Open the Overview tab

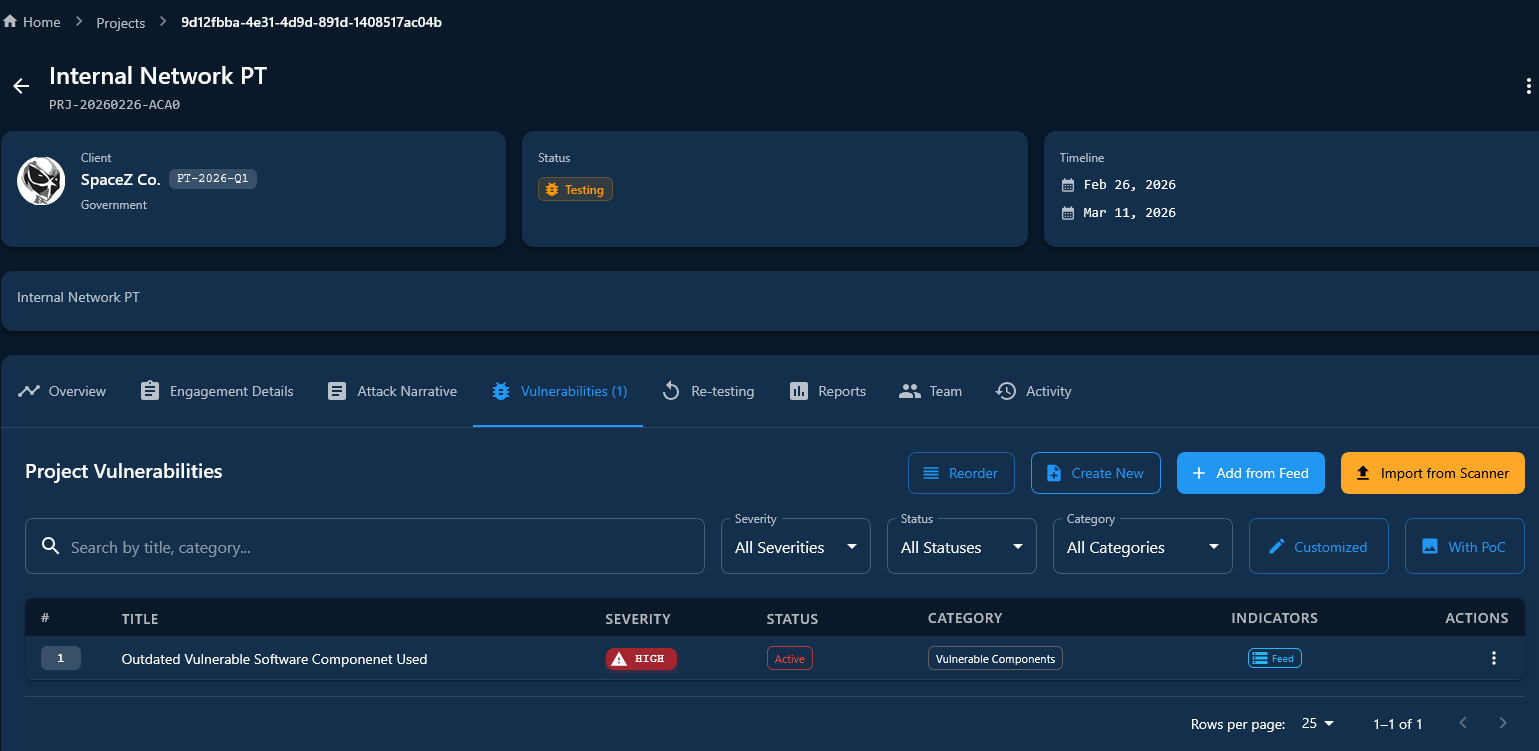click(62, 391)
